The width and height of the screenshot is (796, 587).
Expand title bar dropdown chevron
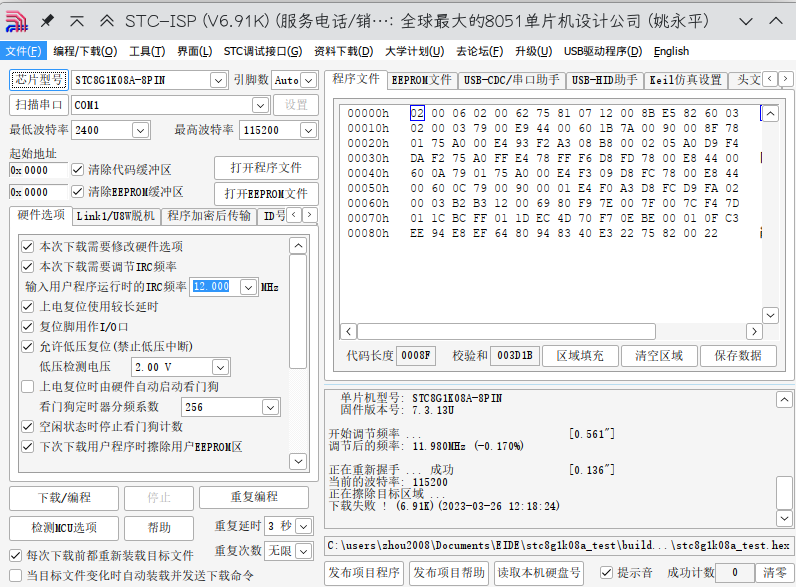746,21
